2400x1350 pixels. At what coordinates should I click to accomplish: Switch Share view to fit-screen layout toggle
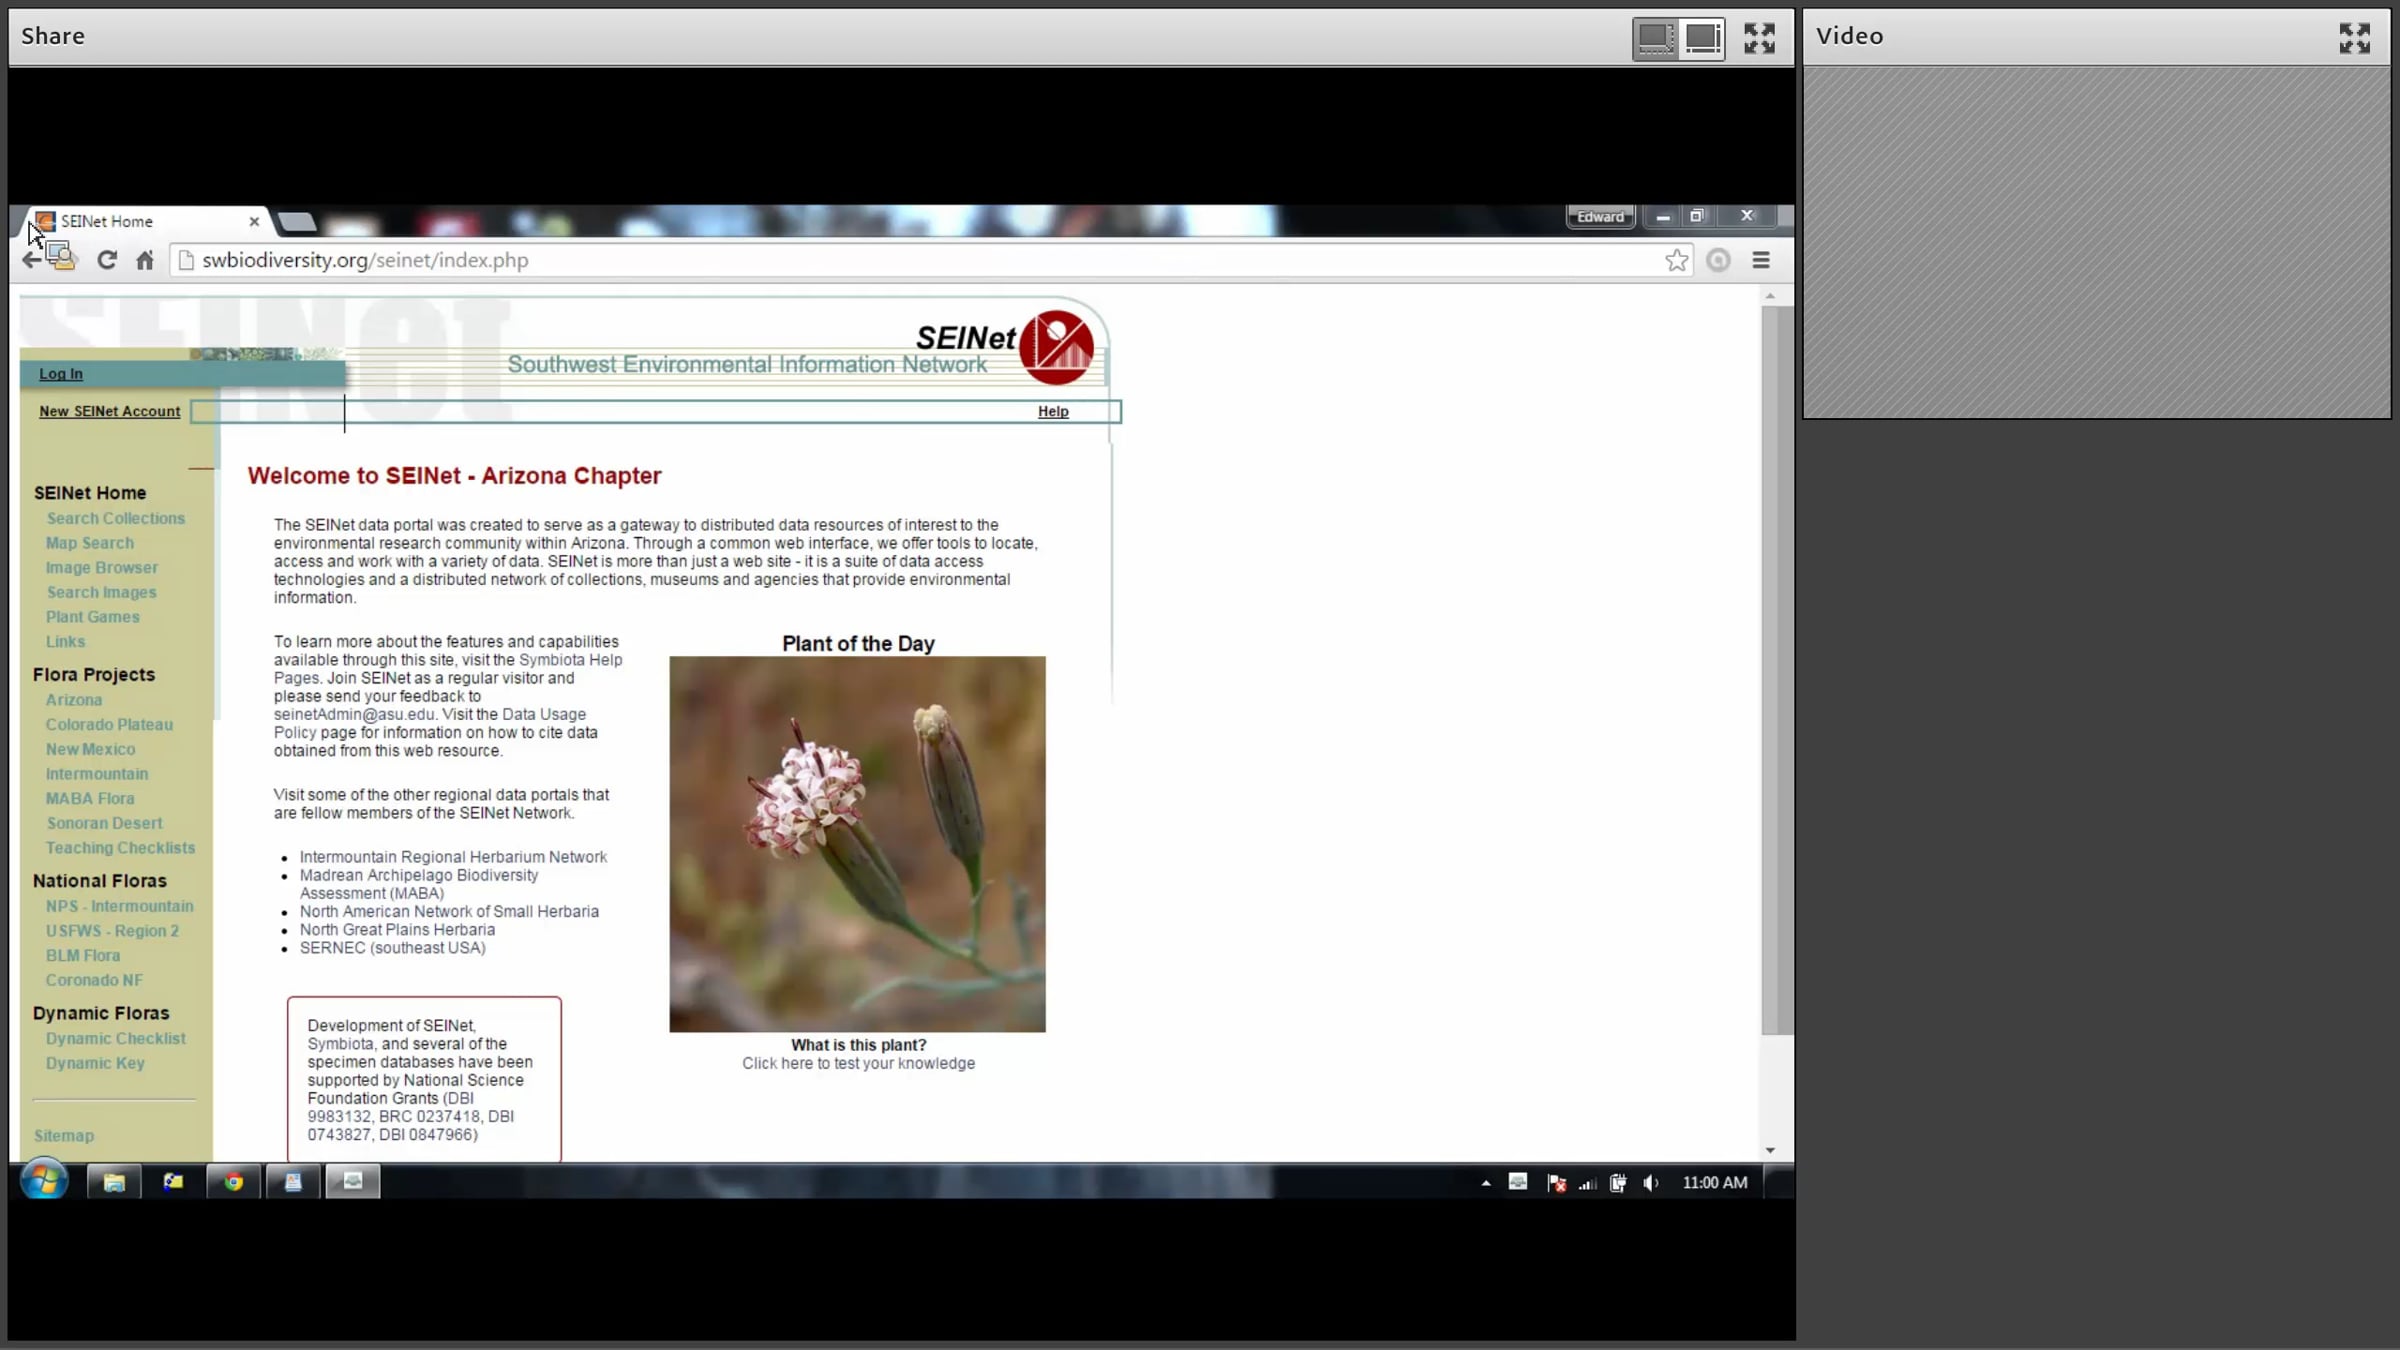(1655, 38)
